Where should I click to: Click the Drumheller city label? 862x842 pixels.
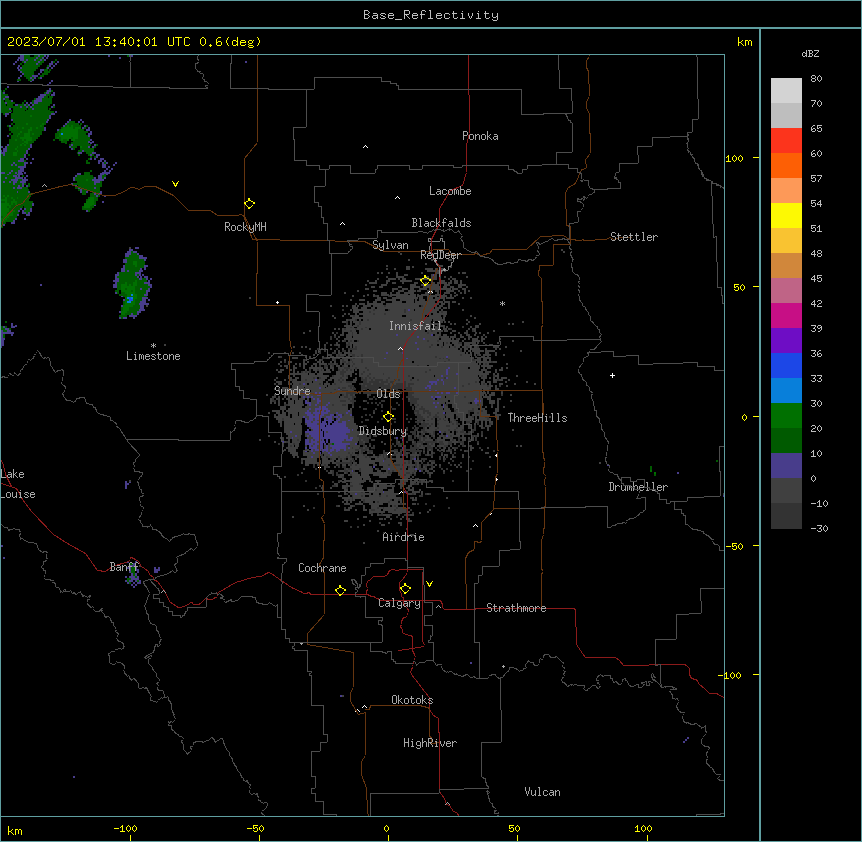click(638, 487)
